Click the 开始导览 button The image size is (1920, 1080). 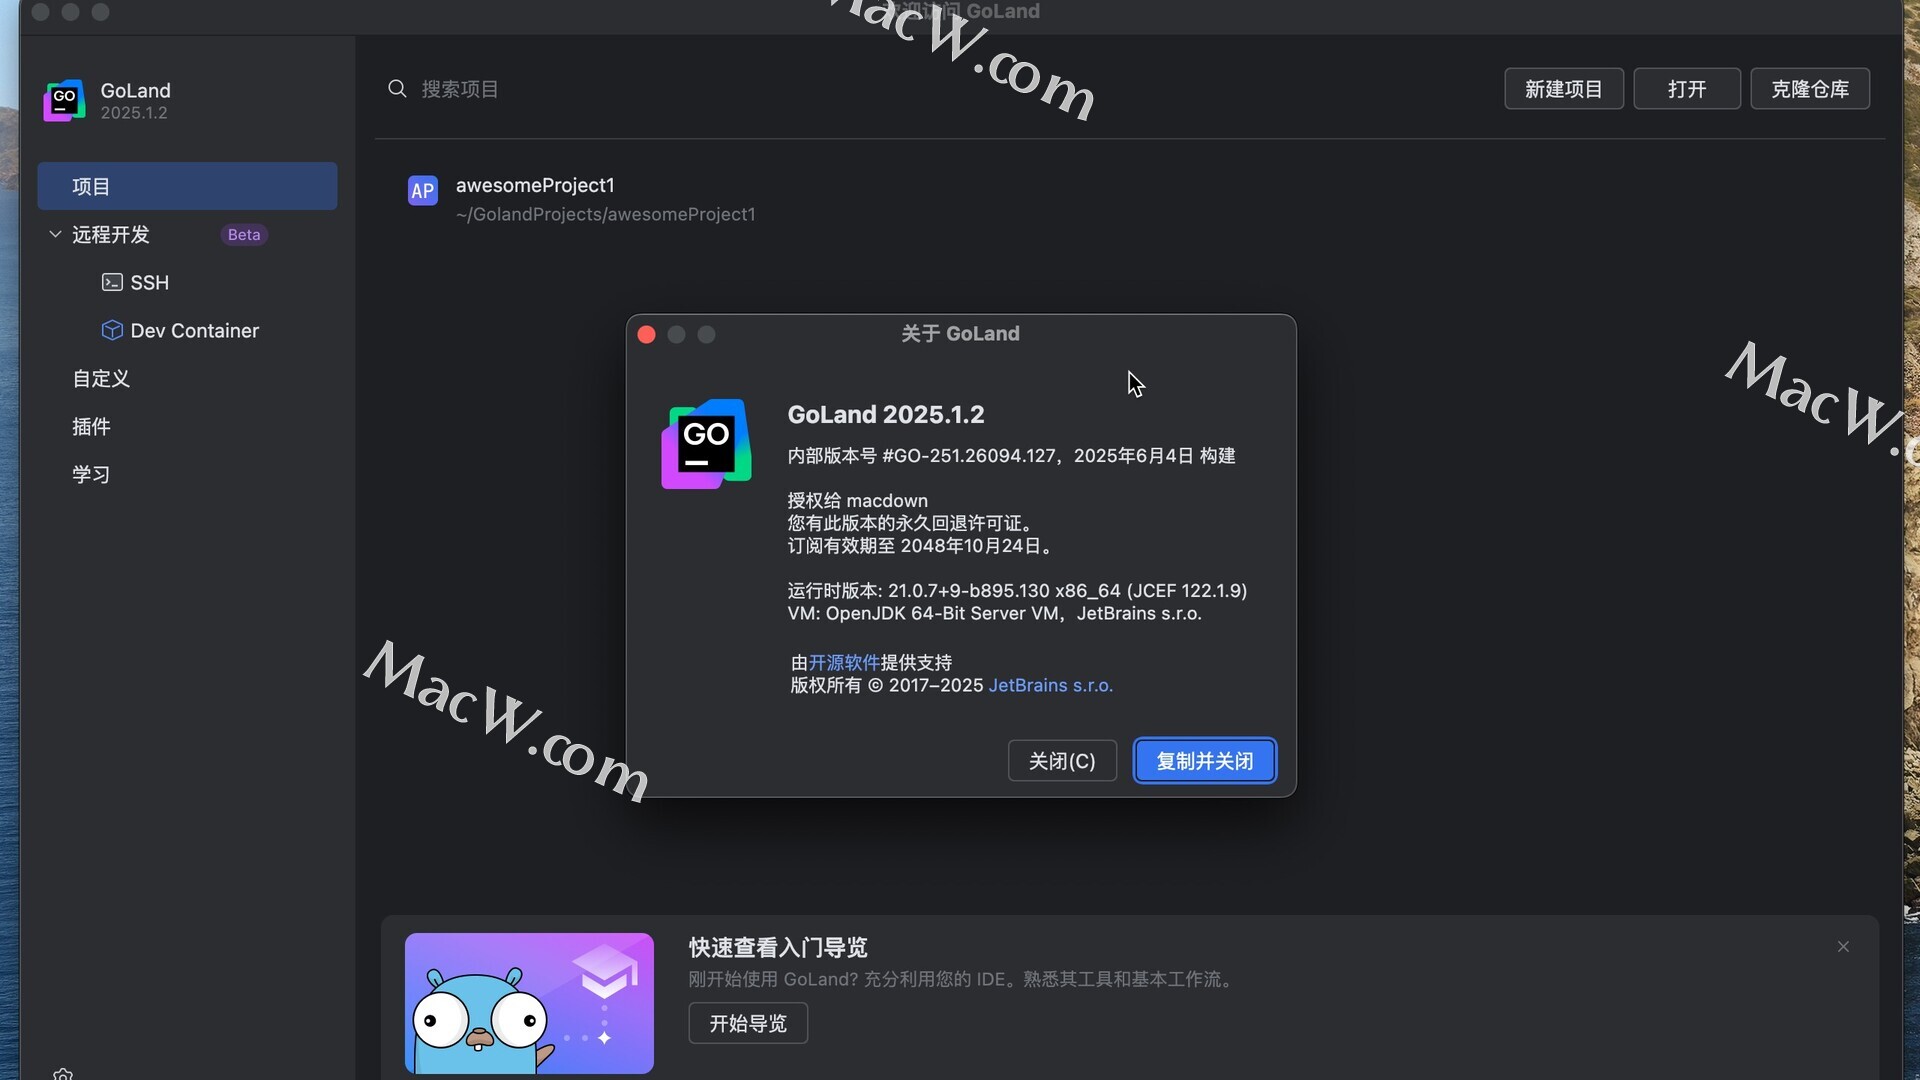coord(748,1023)
